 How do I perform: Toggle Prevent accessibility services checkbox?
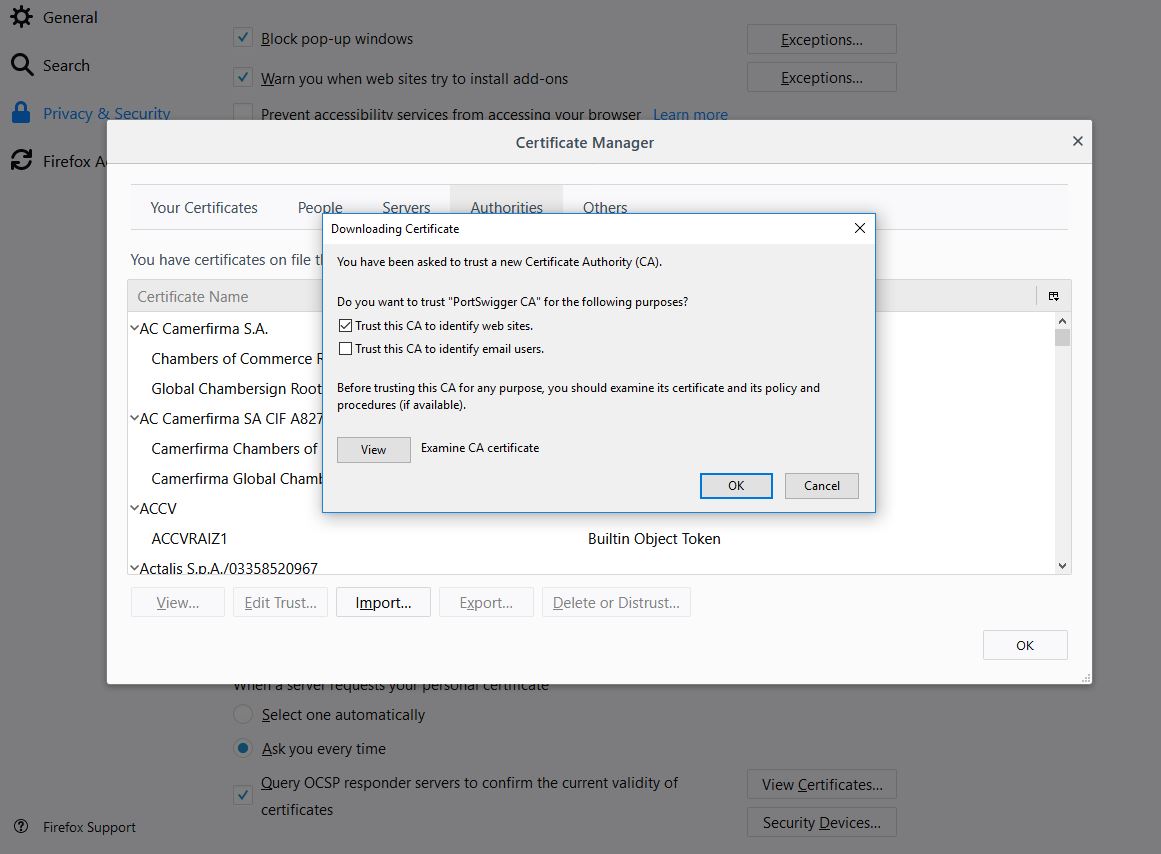(242, 113)
